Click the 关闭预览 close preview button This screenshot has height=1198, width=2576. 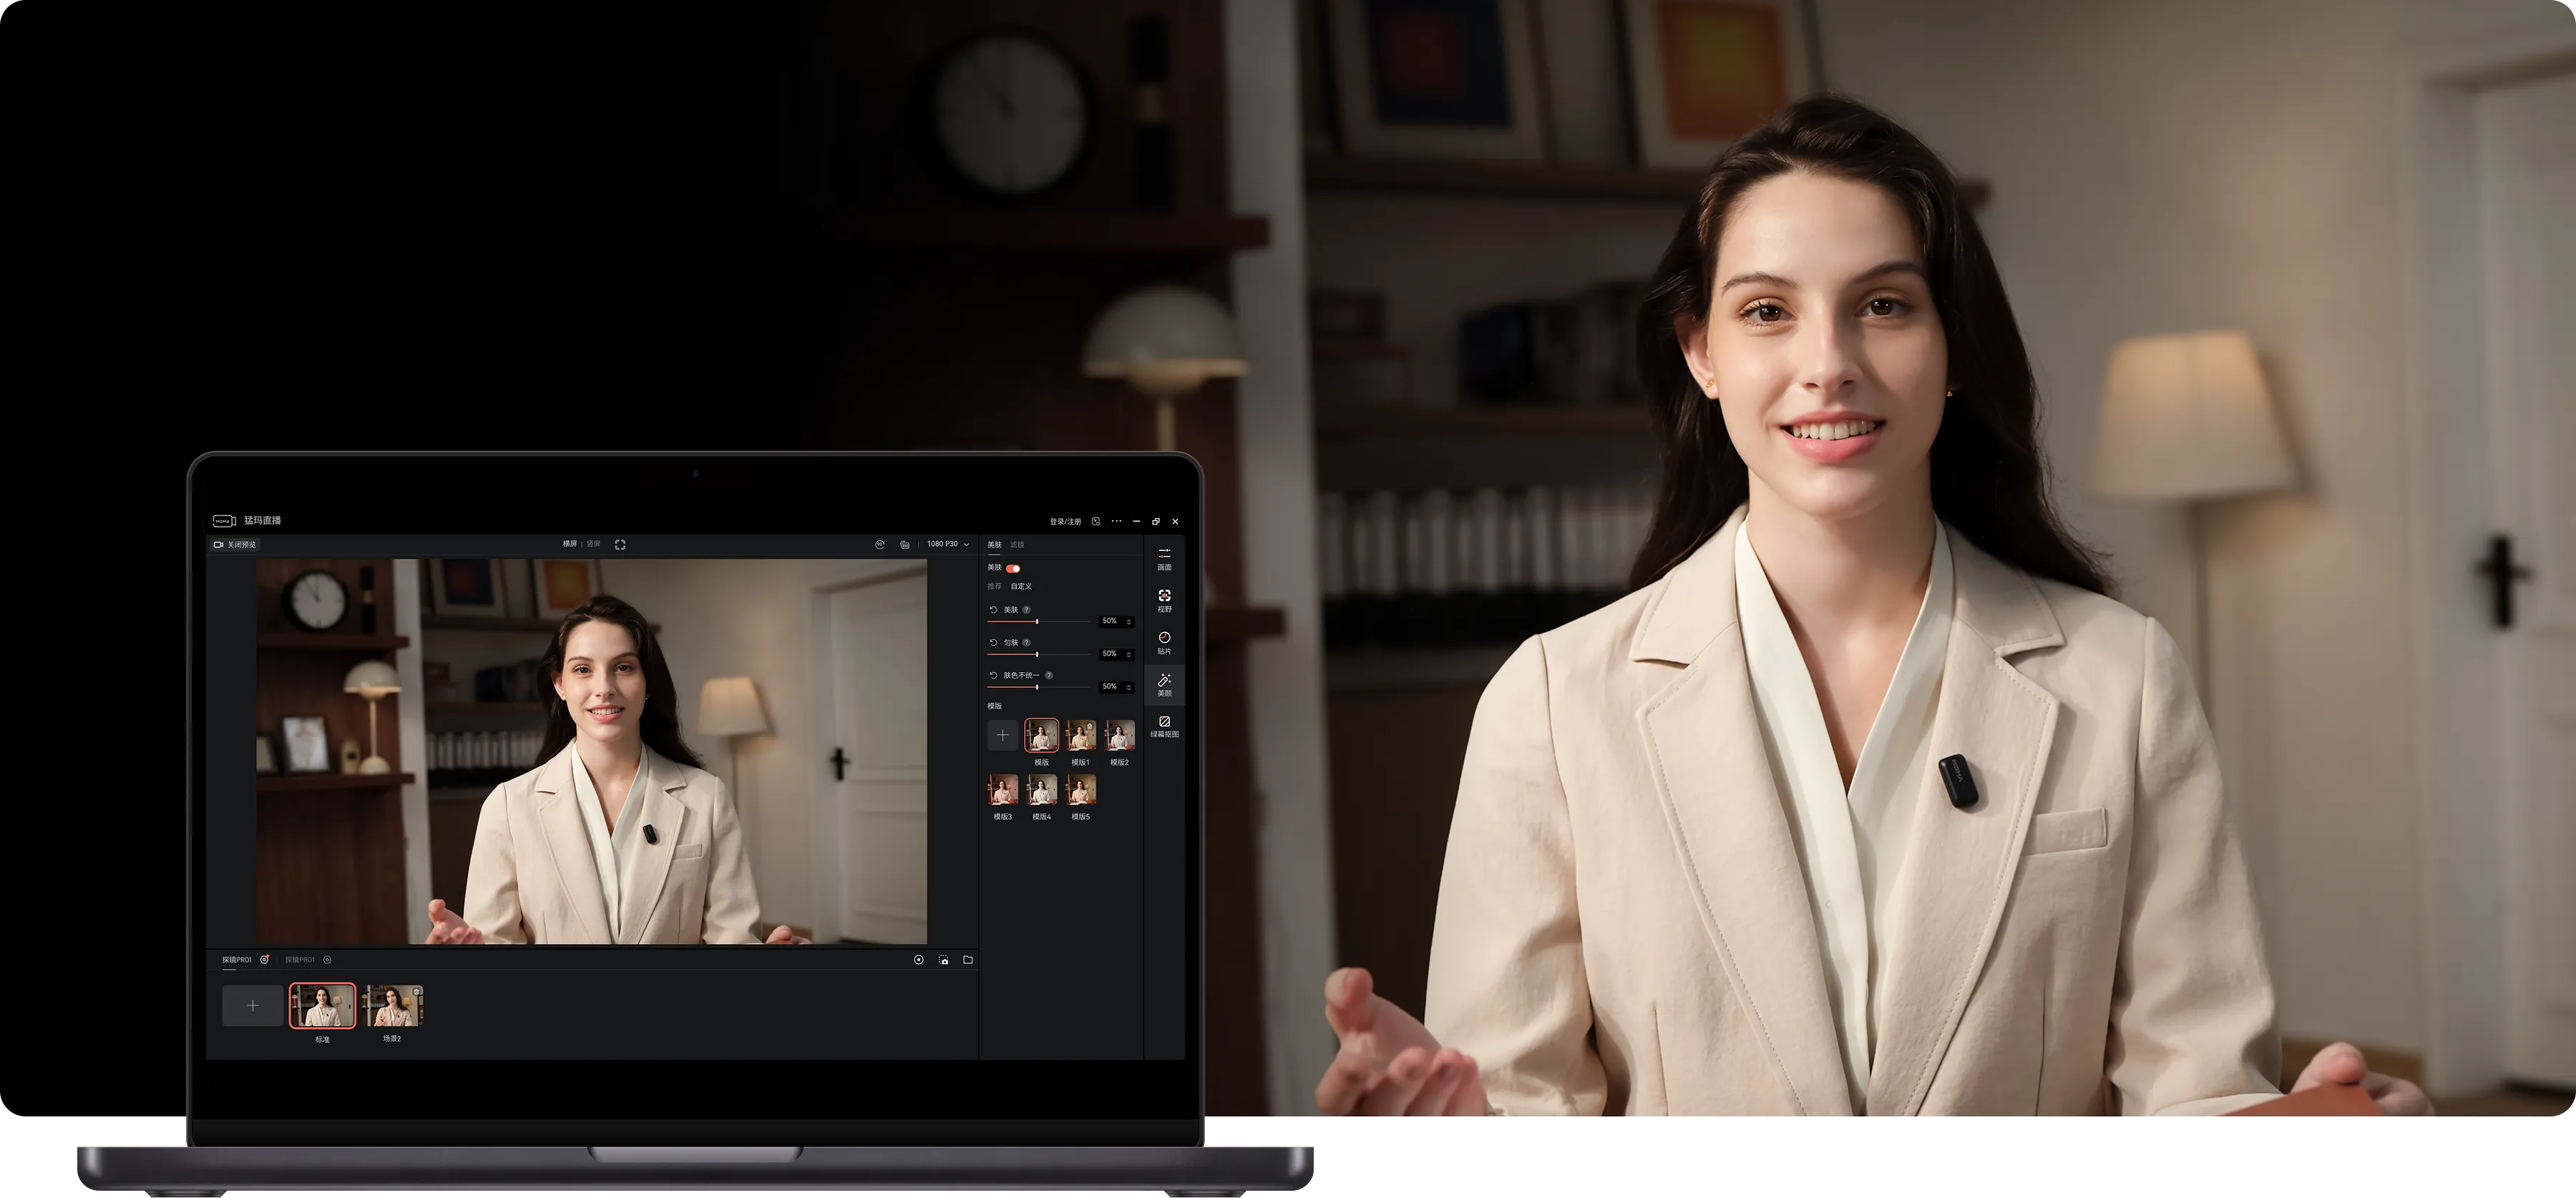click(x=236, y=545)
